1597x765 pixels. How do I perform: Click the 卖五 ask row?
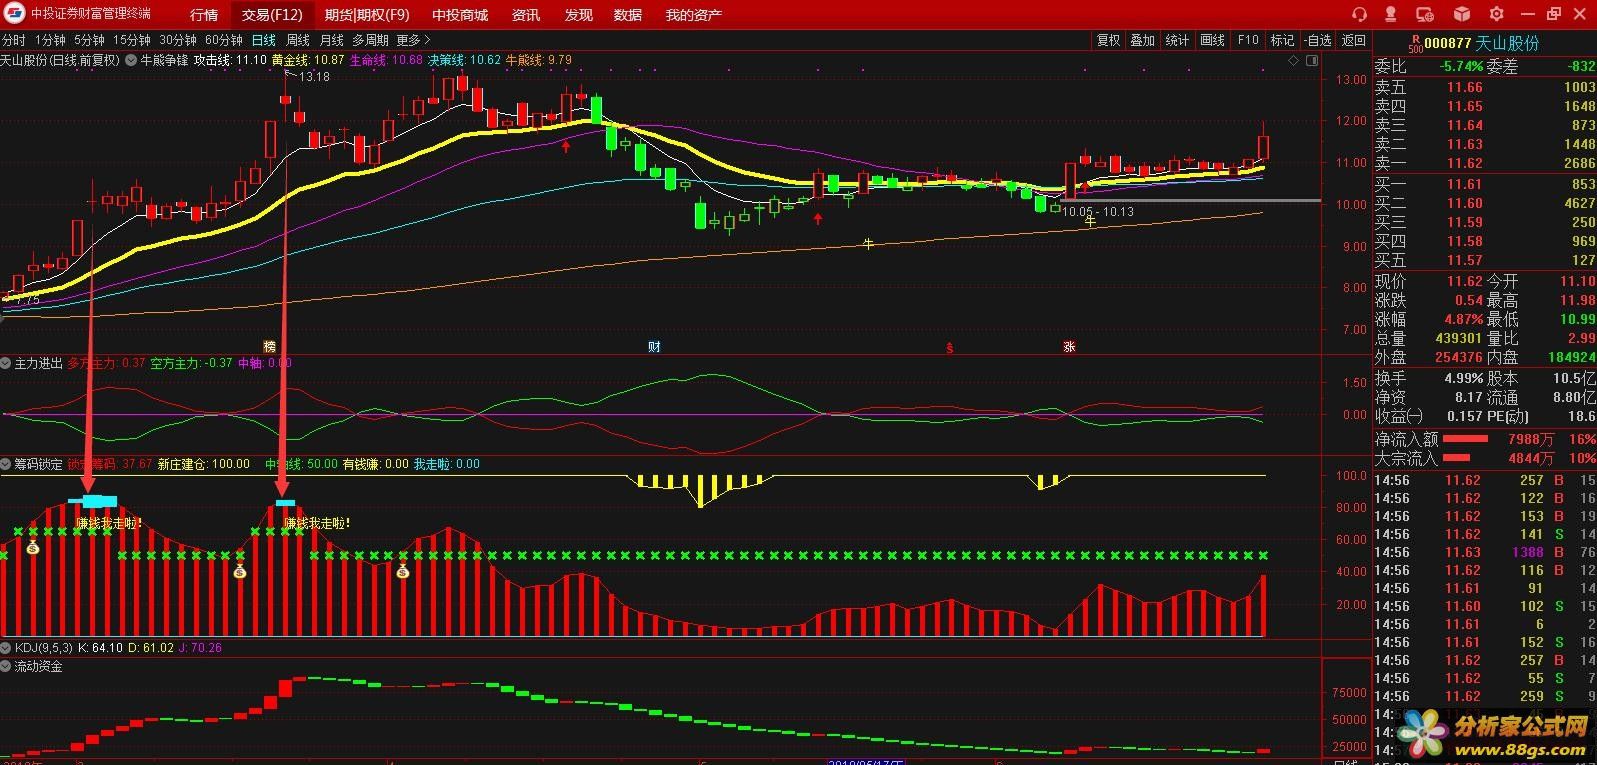click(x=1484, y=87)
